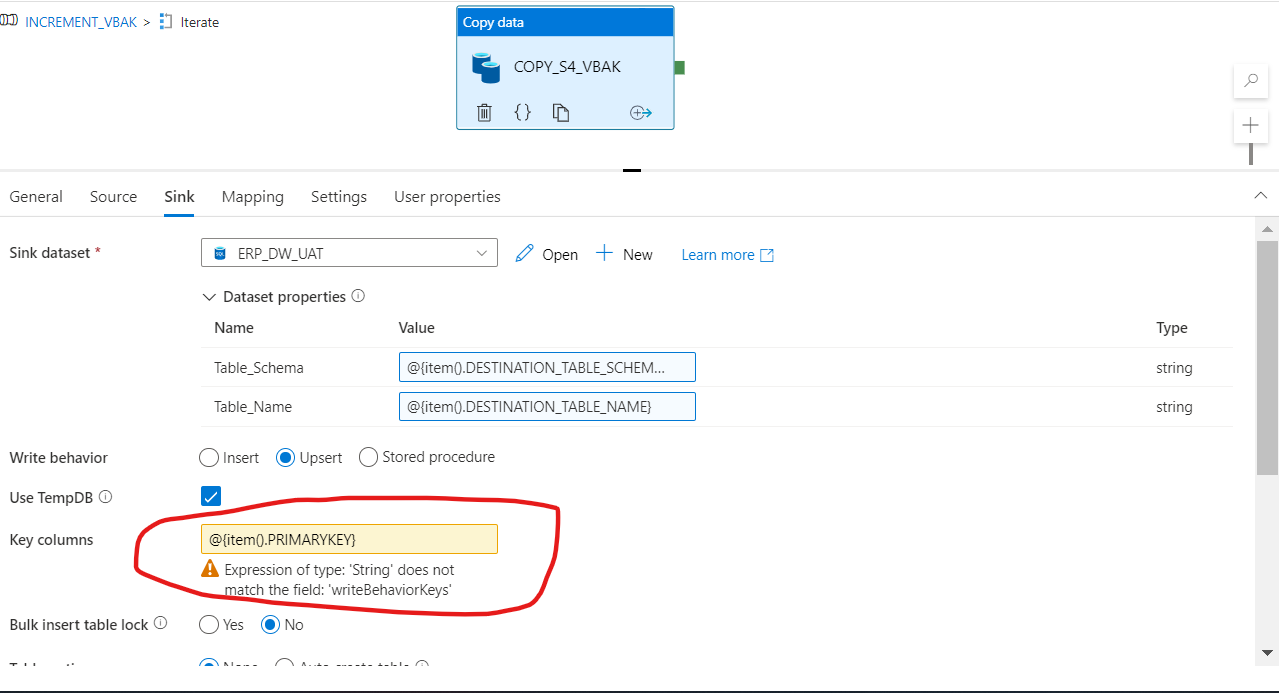
Task: Click the vertical scrollbar thumb
Action: pos(1267,357)
